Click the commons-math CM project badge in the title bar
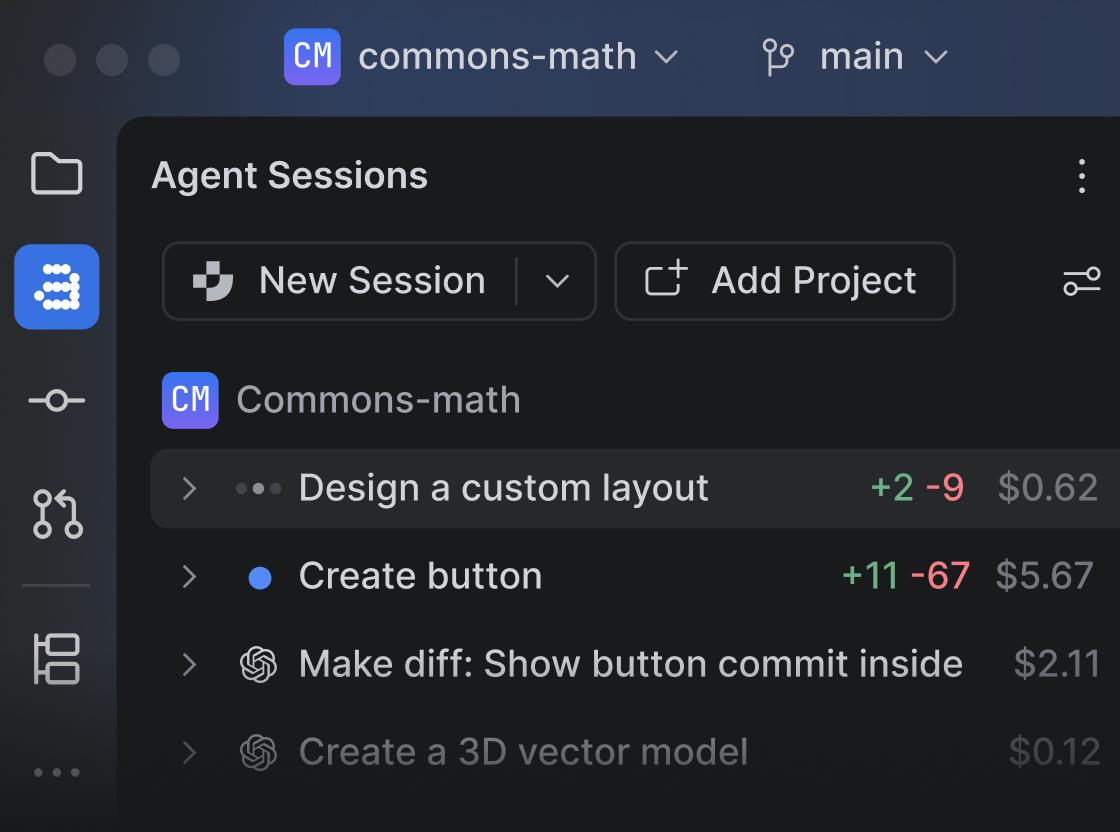Image resolution: width=1120 pixels, height=832 pixels. (312, 56)
